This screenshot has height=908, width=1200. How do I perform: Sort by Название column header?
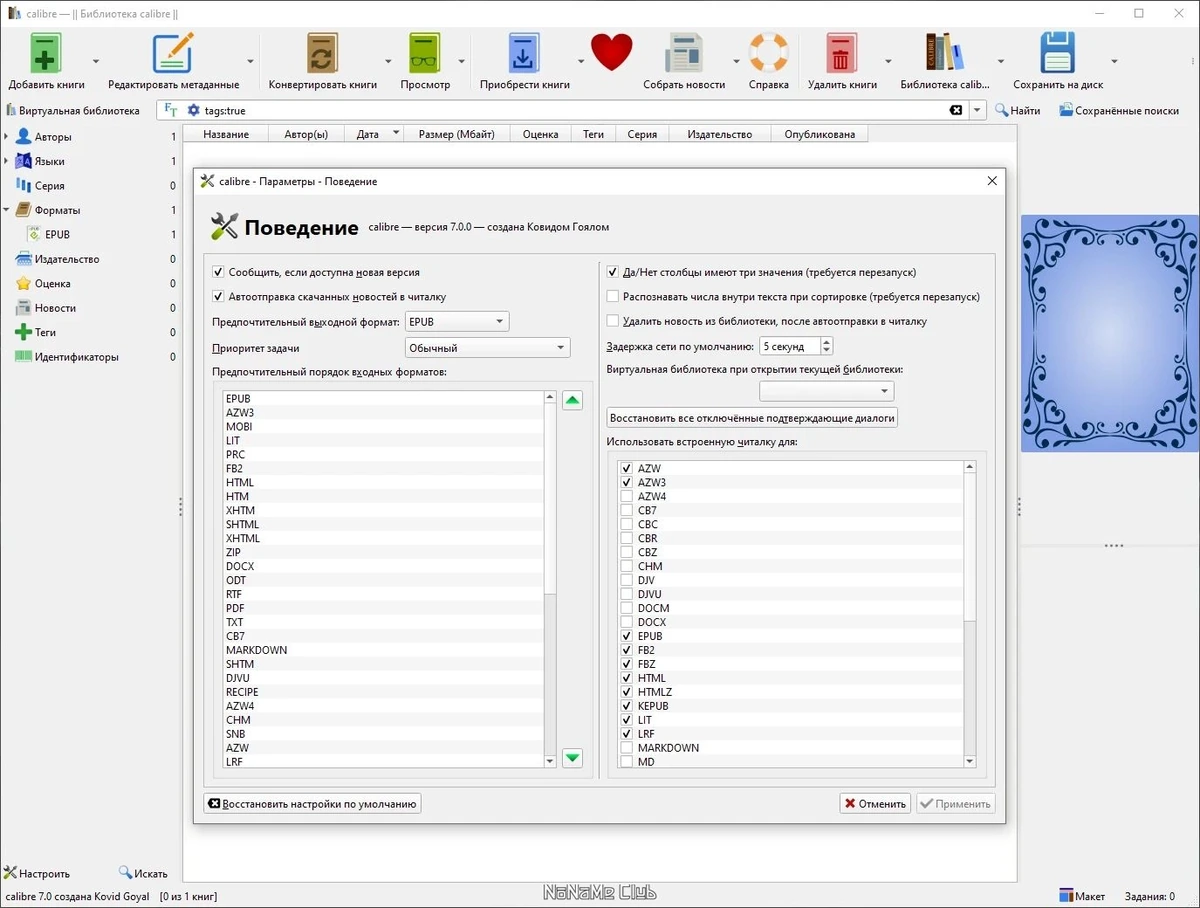[x=226, y=134]
